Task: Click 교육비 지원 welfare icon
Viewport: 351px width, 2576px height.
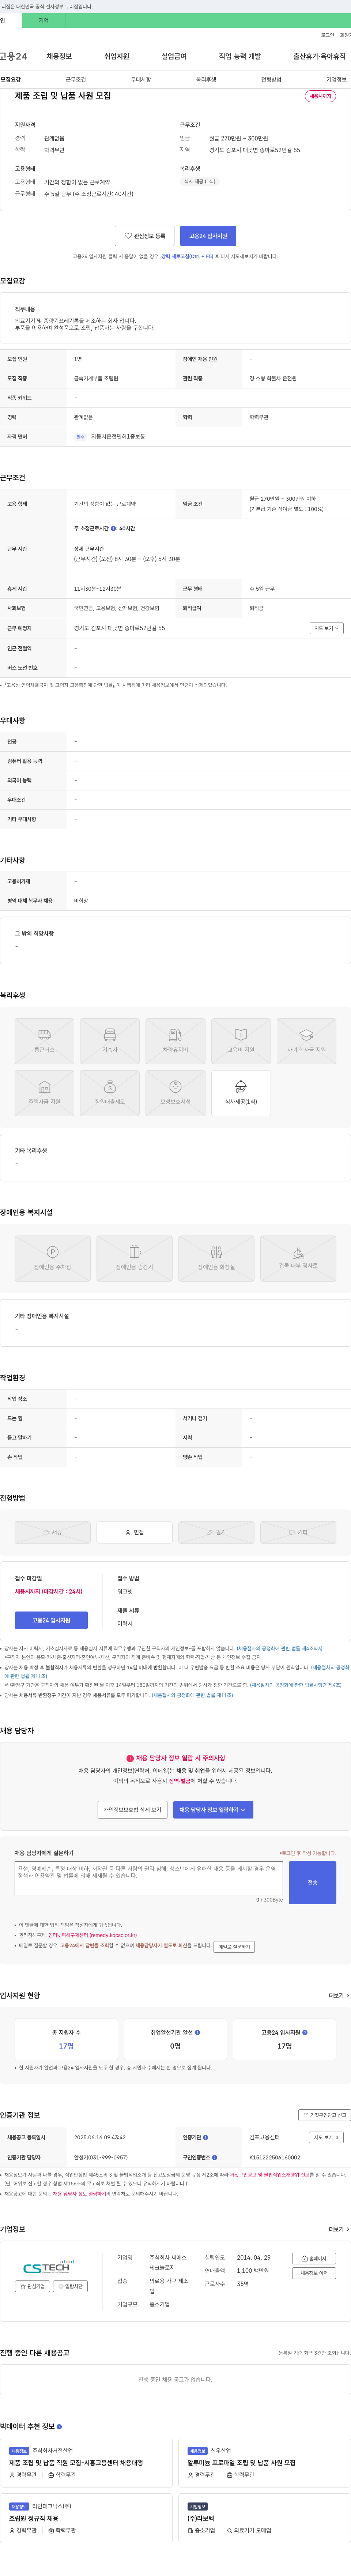Action: [x=241, y=1041]
